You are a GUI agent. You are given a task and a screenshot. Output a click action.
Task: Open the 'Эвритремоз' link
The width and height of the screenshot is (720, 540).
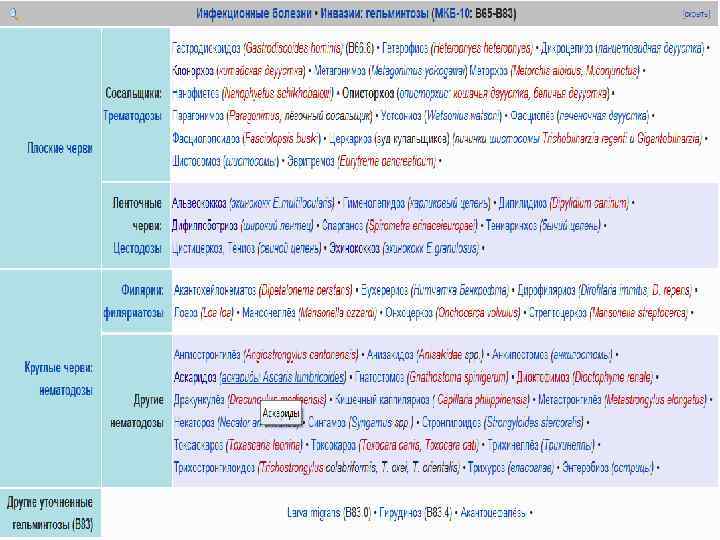pos(311,161)
